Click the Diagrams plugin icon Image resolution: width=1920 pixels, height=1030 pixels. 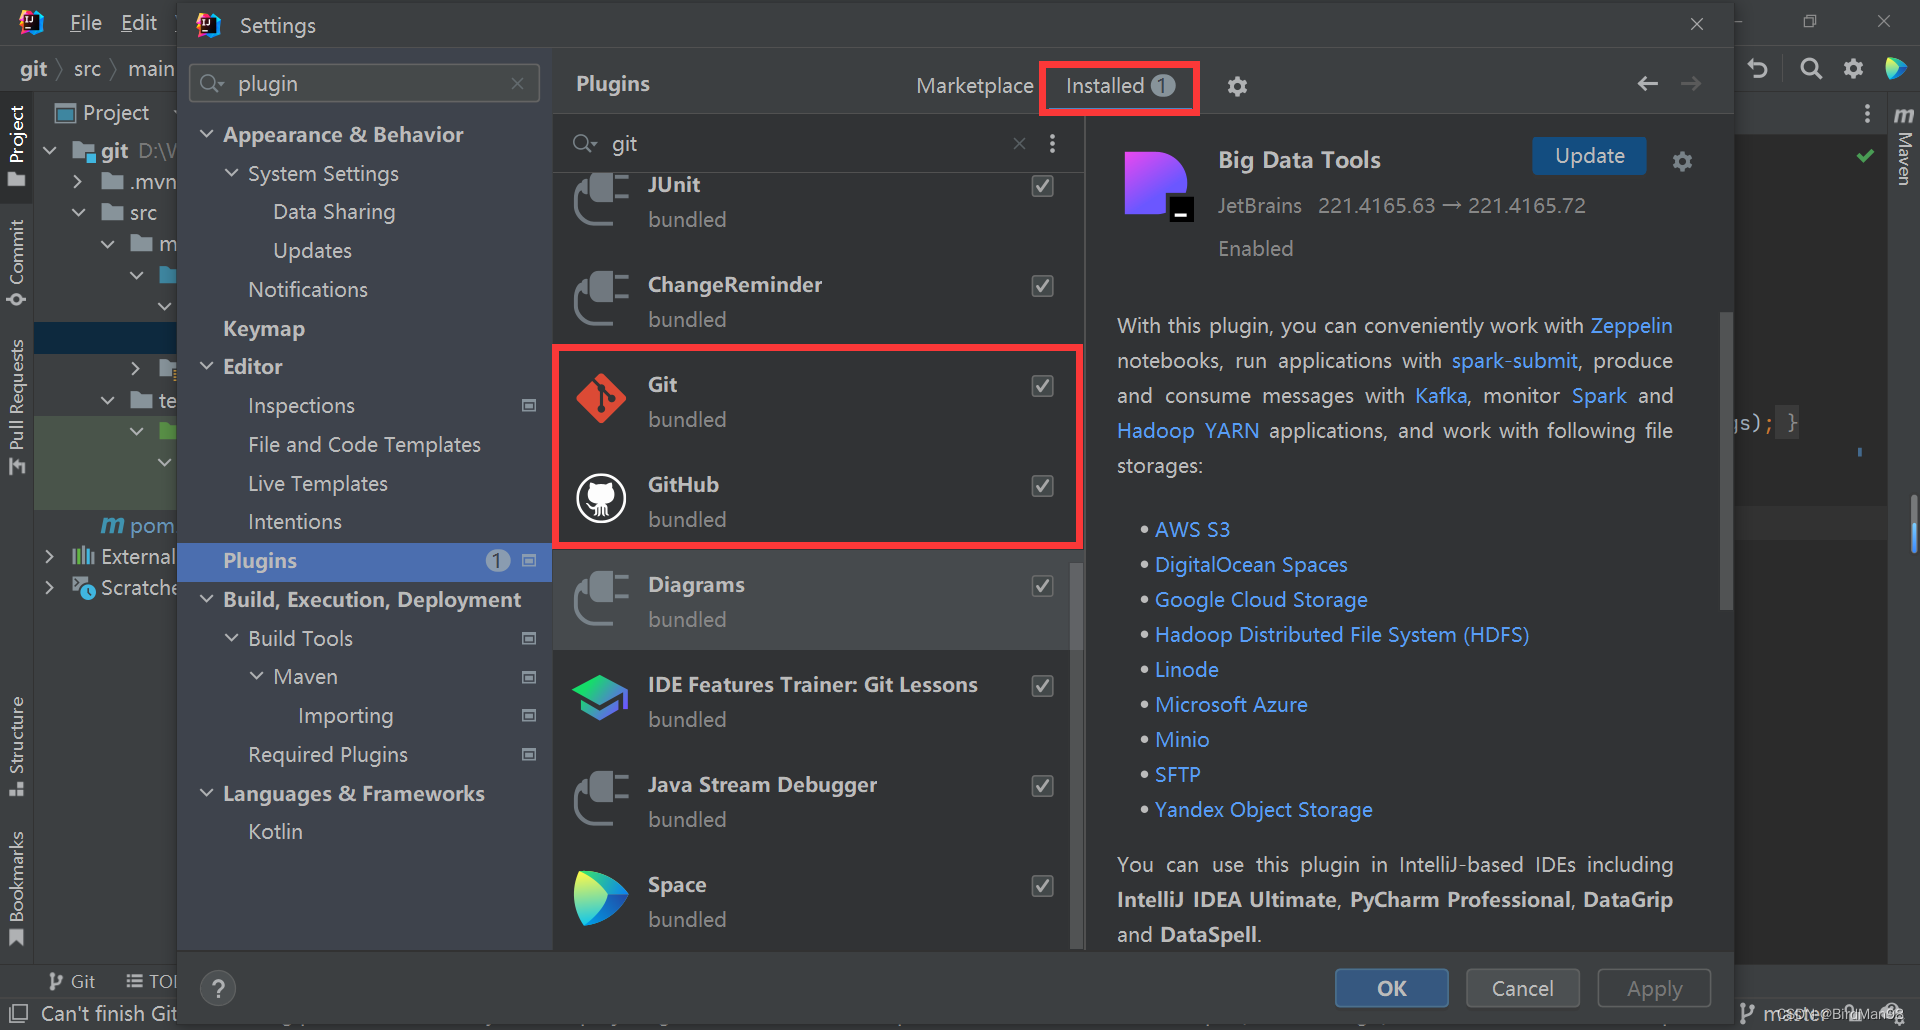pyautogui.click(x=601, y=599)
